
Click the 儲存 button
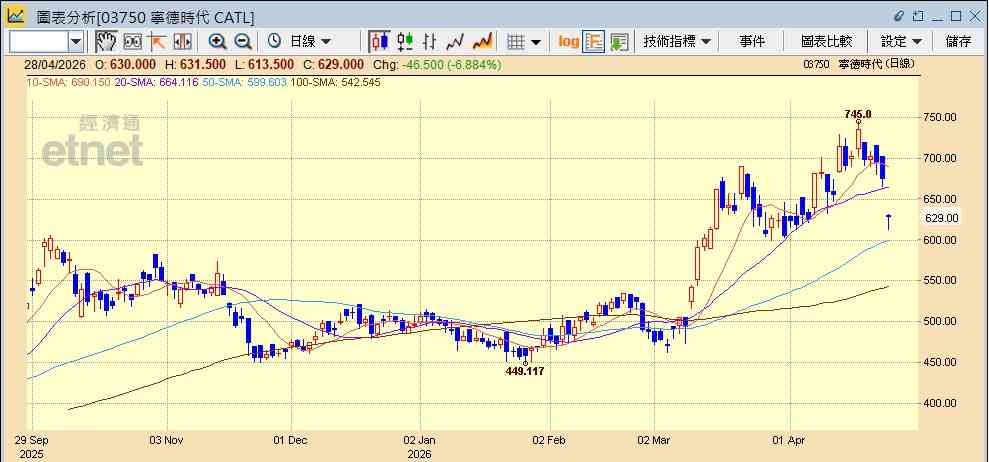(x=958, y=42)
